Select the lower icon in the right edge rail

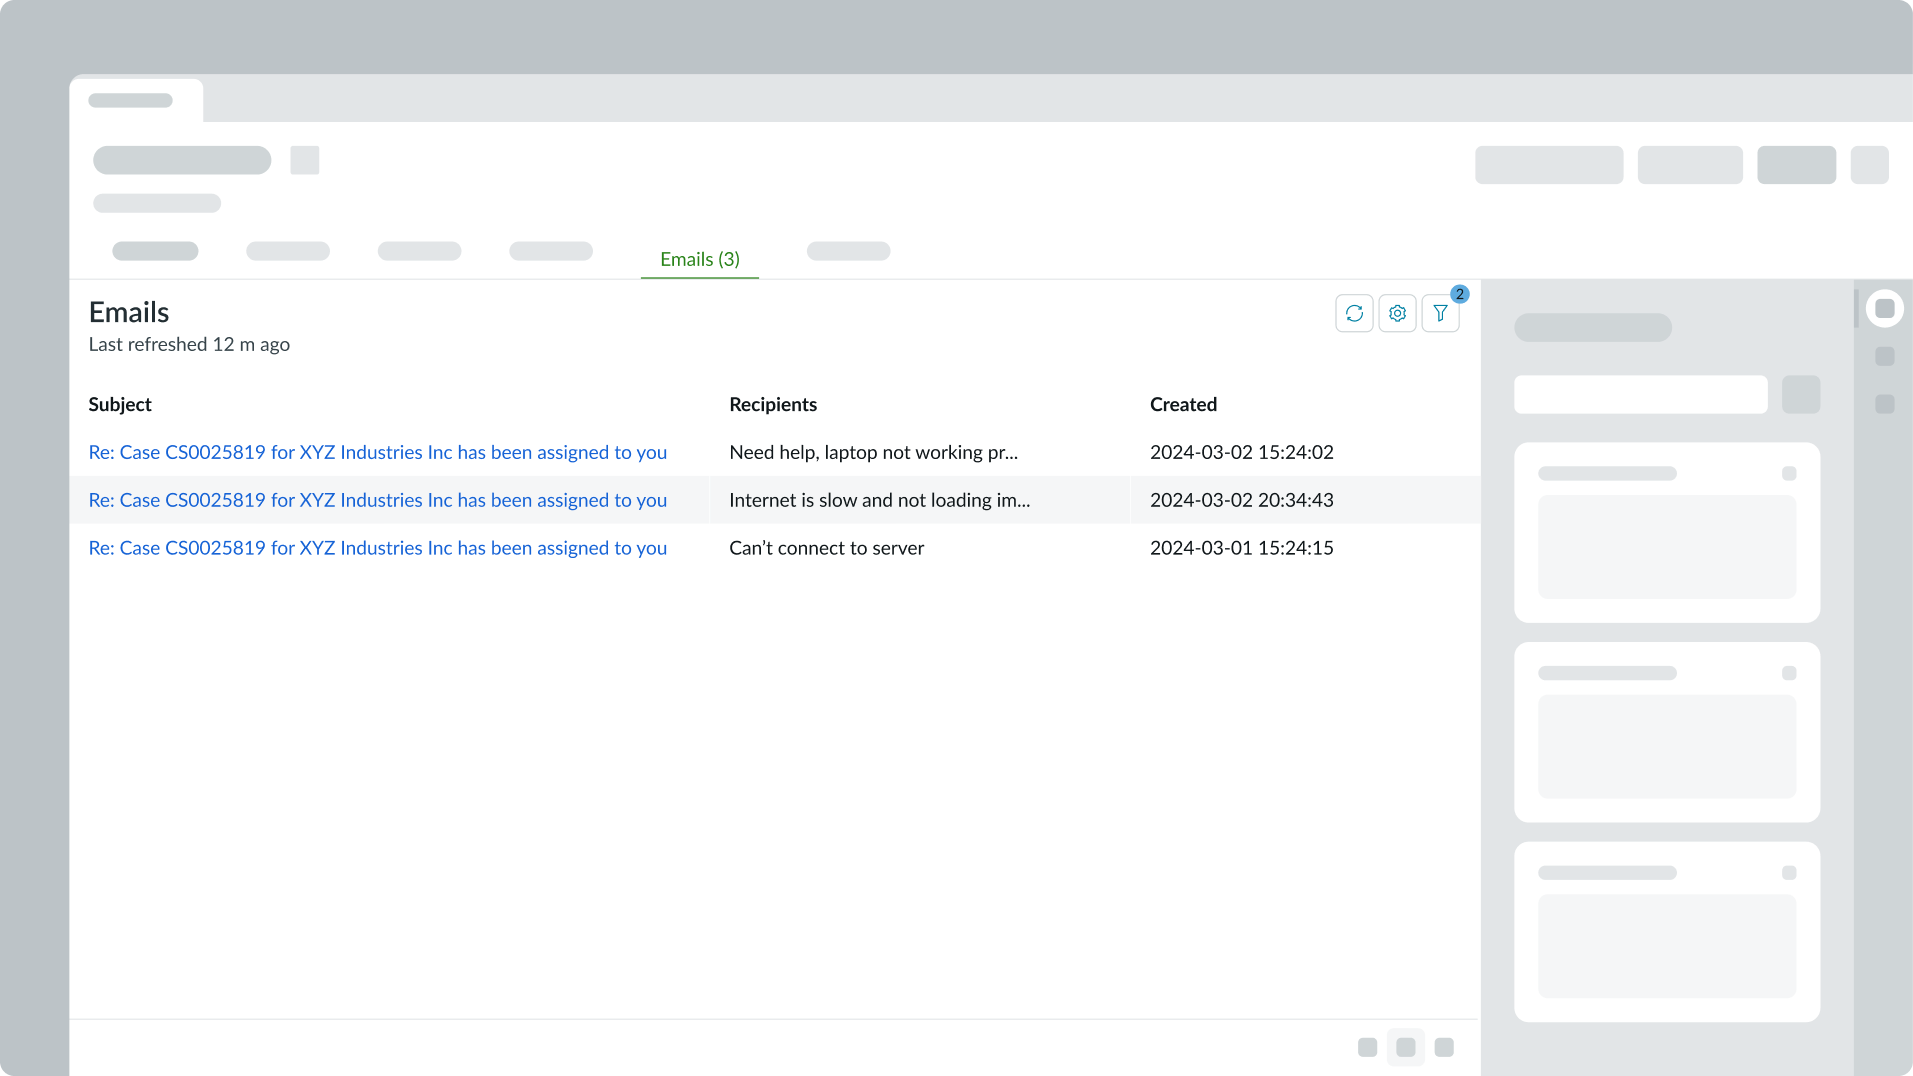[1886, 405]
